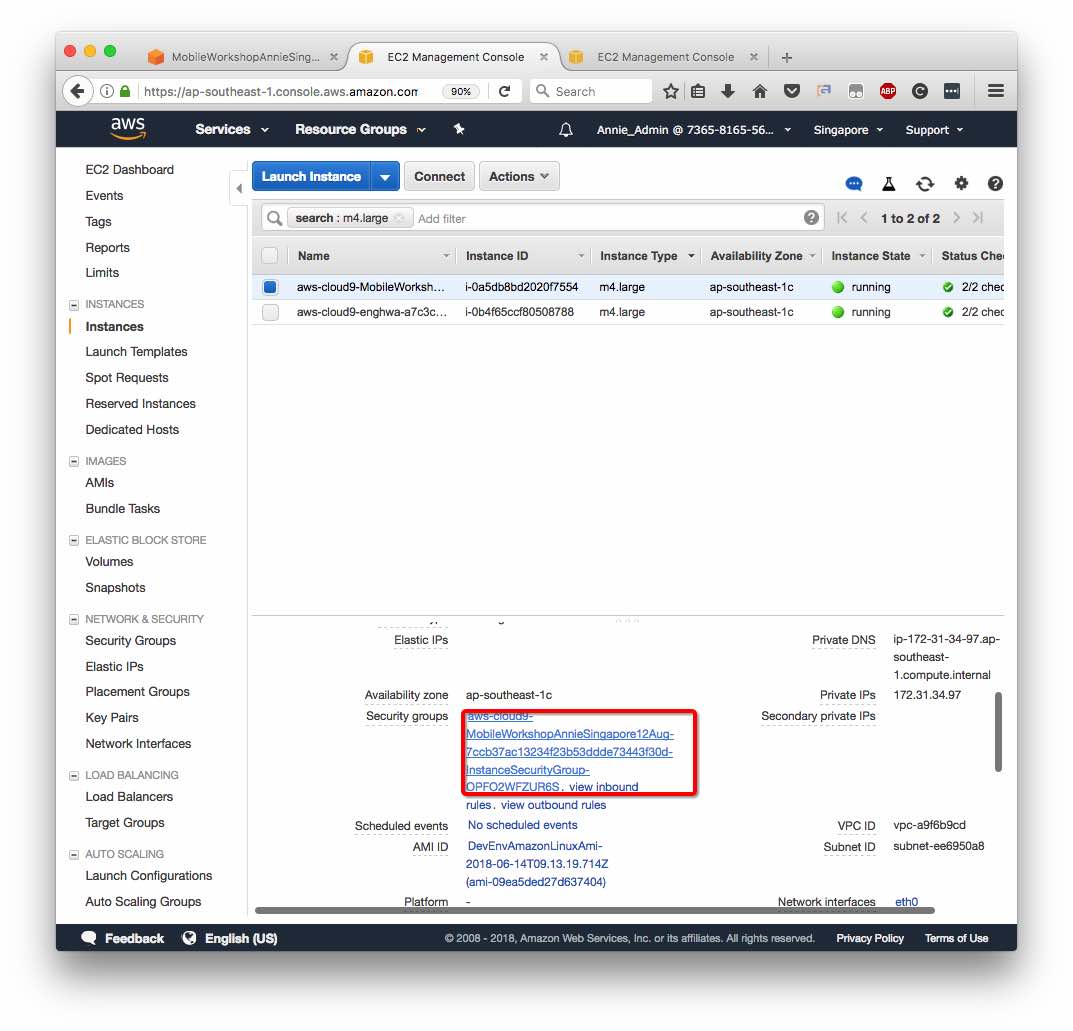Open the Firefox downloads arrow
The height and width of the screenshot is (1031, 1073).
[x=728, y=91]
